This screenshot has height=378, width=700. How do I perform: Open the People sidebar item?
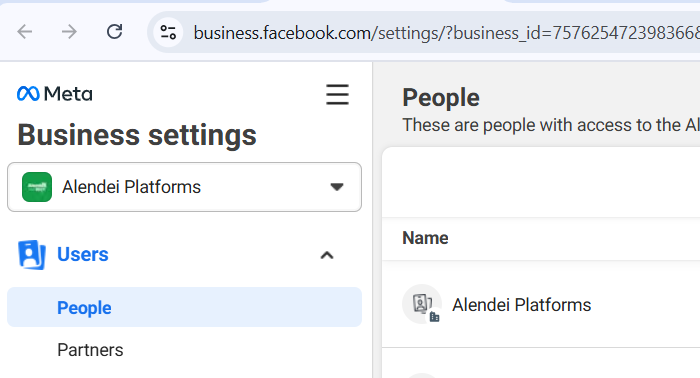pyautogui.click(x=184, y=307)
